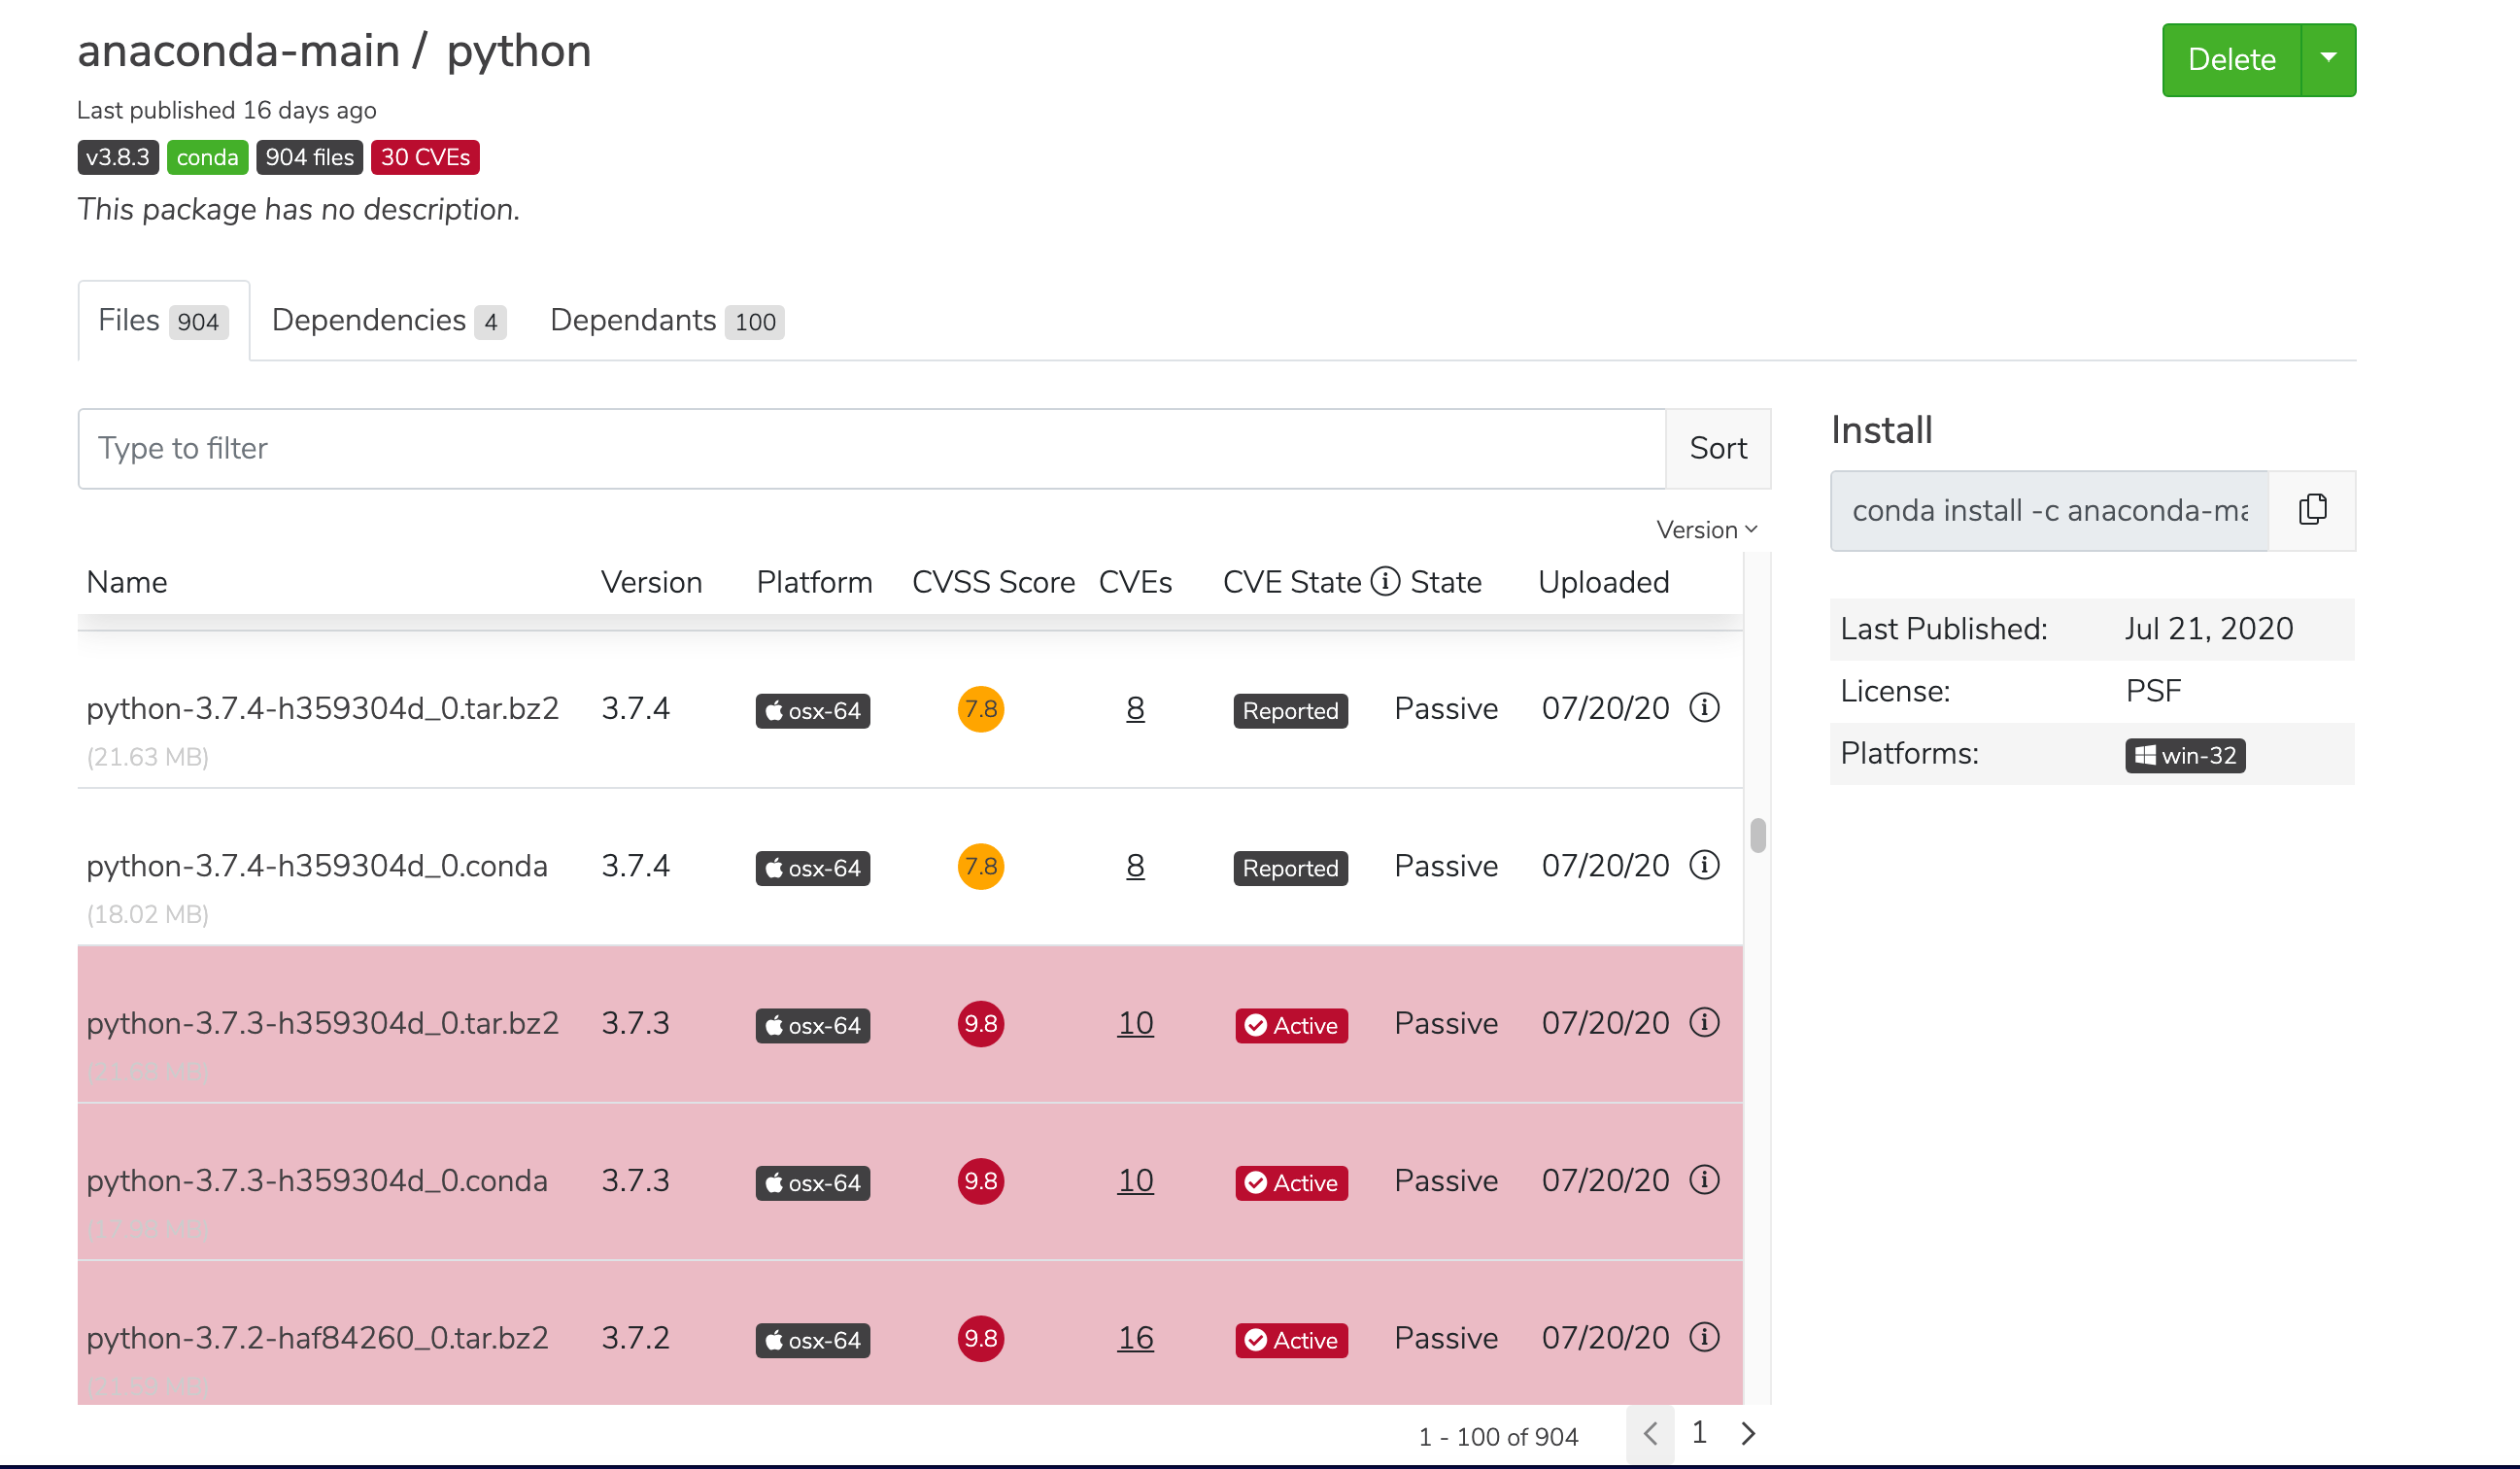This screenshot has width=2520, height=1469.
Task: Click the green Delete button
Action: click(2231, 59)
